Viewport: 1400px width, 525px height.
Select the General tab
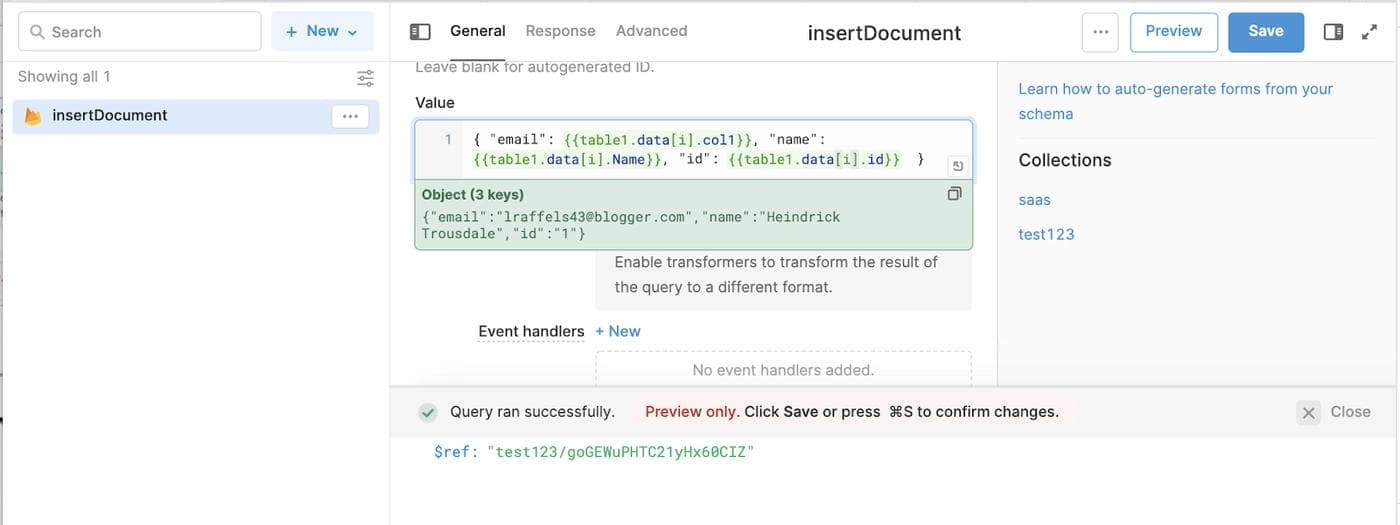tap(477, 31)
